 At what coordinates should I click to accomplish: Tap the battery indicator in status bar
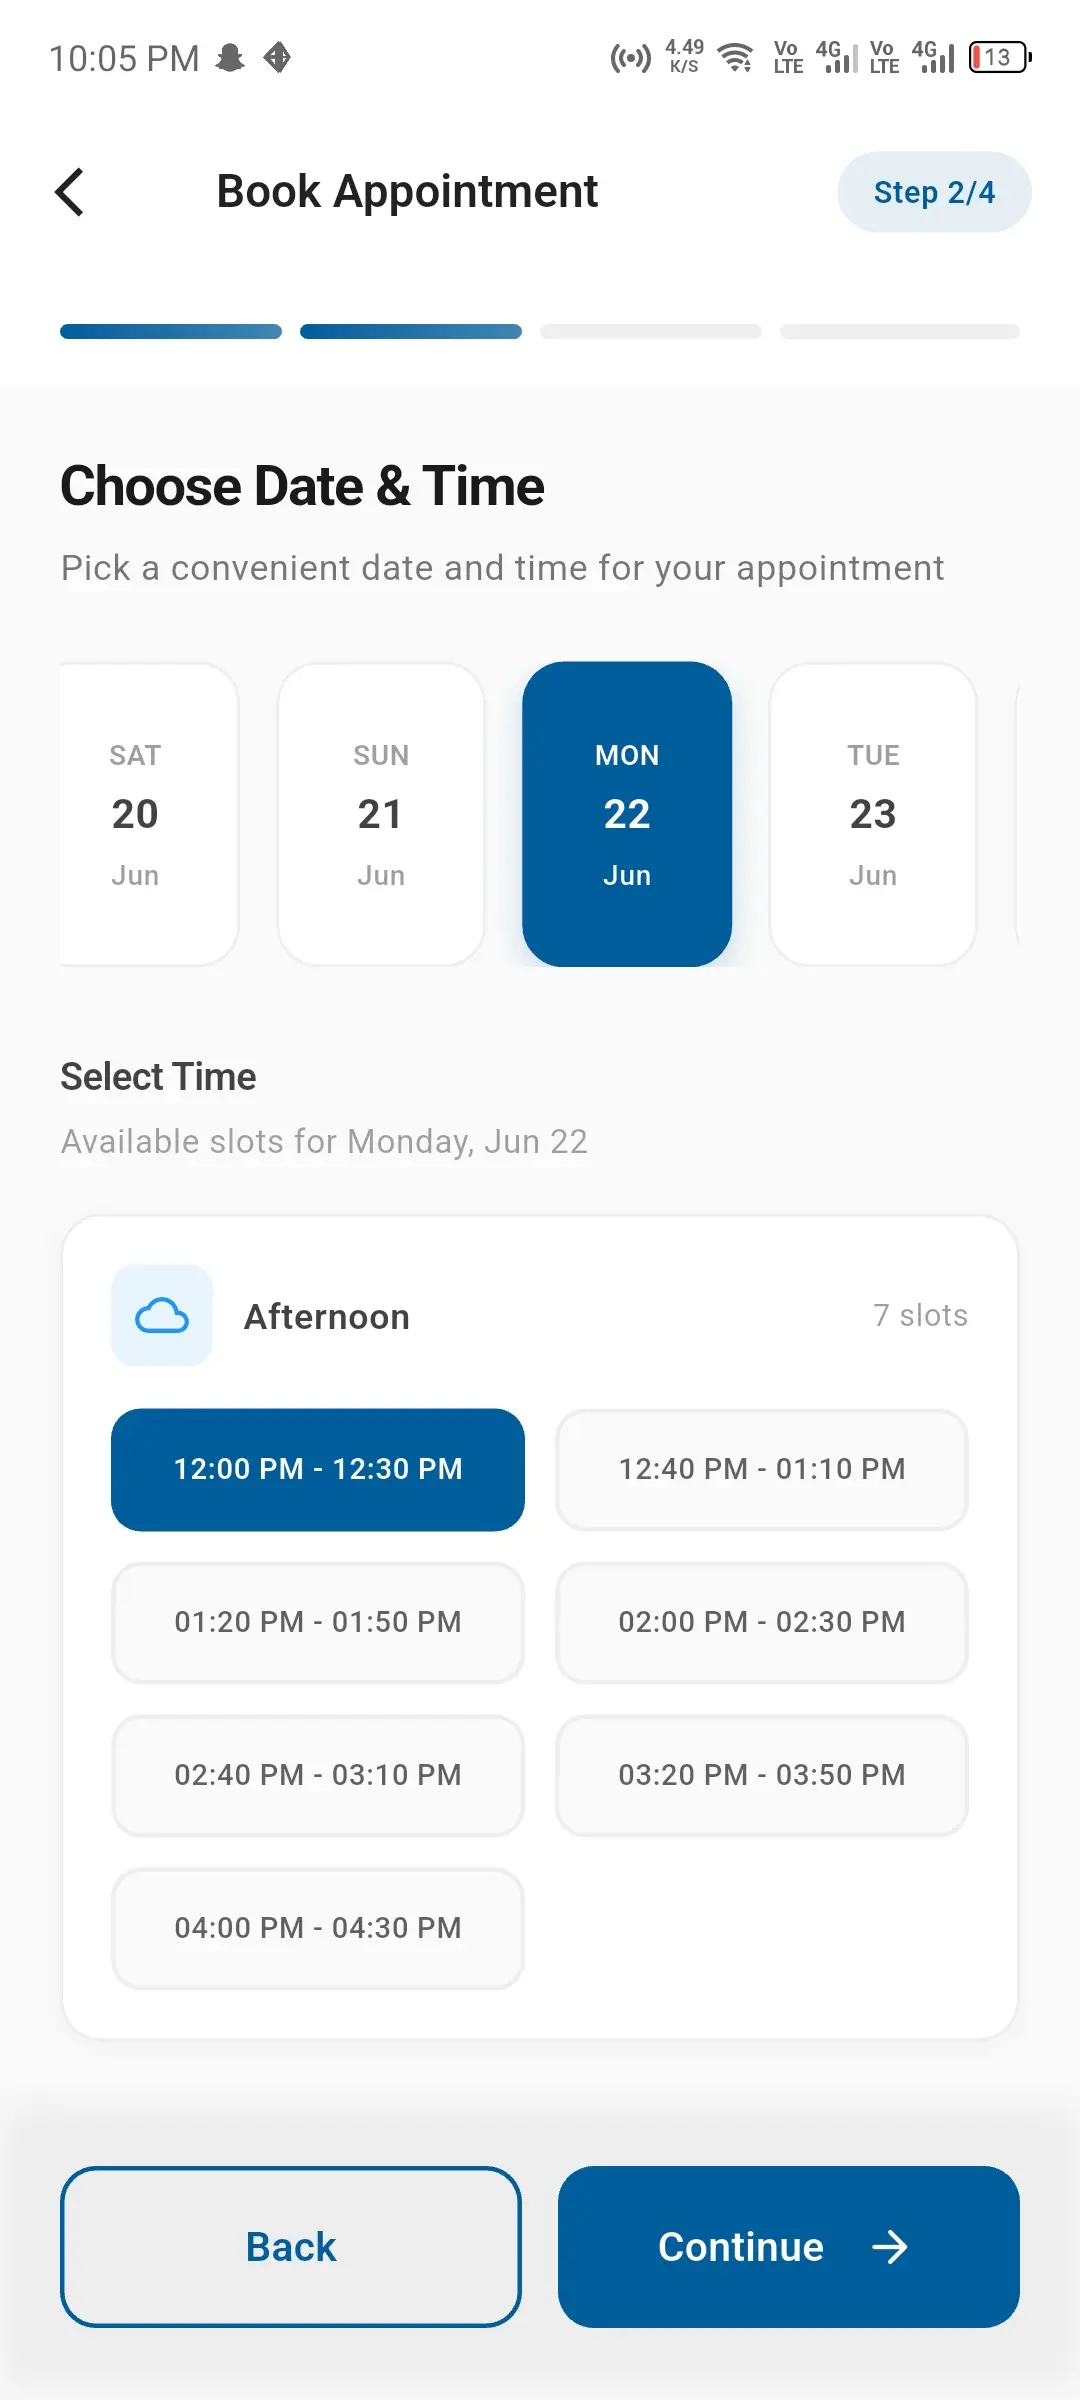(1000, 57)
